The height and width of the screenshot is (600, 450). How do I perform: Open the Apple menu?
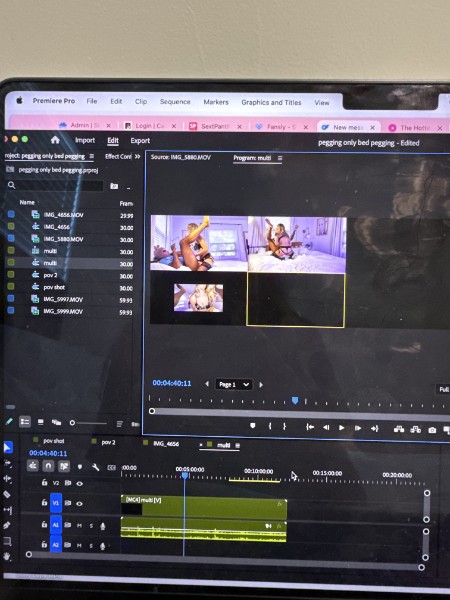click(20, 100)
